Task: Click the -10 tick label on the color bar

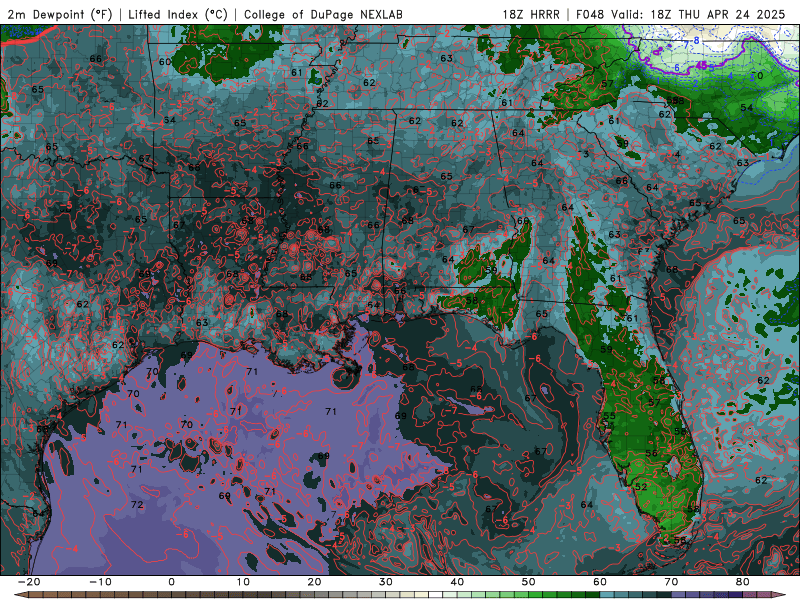Action: (x=100, y=582)
